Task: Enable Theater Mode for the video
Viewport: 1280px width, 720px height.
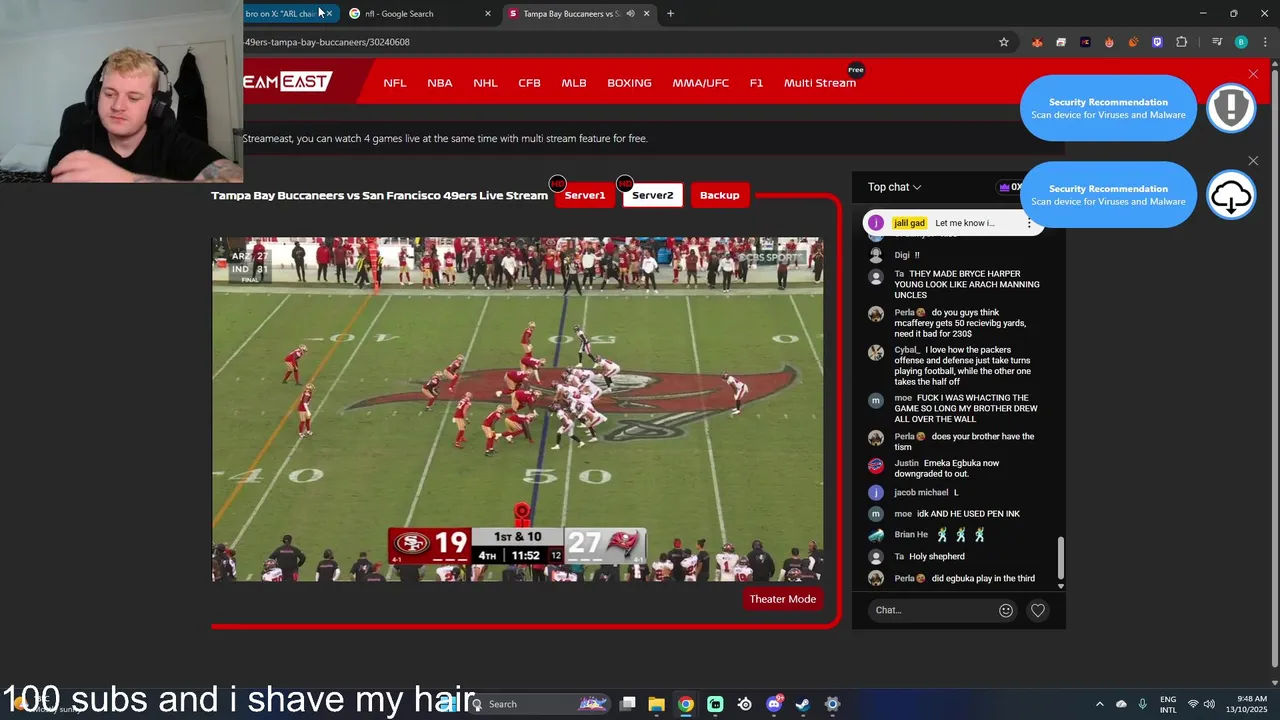Action: 783,599
